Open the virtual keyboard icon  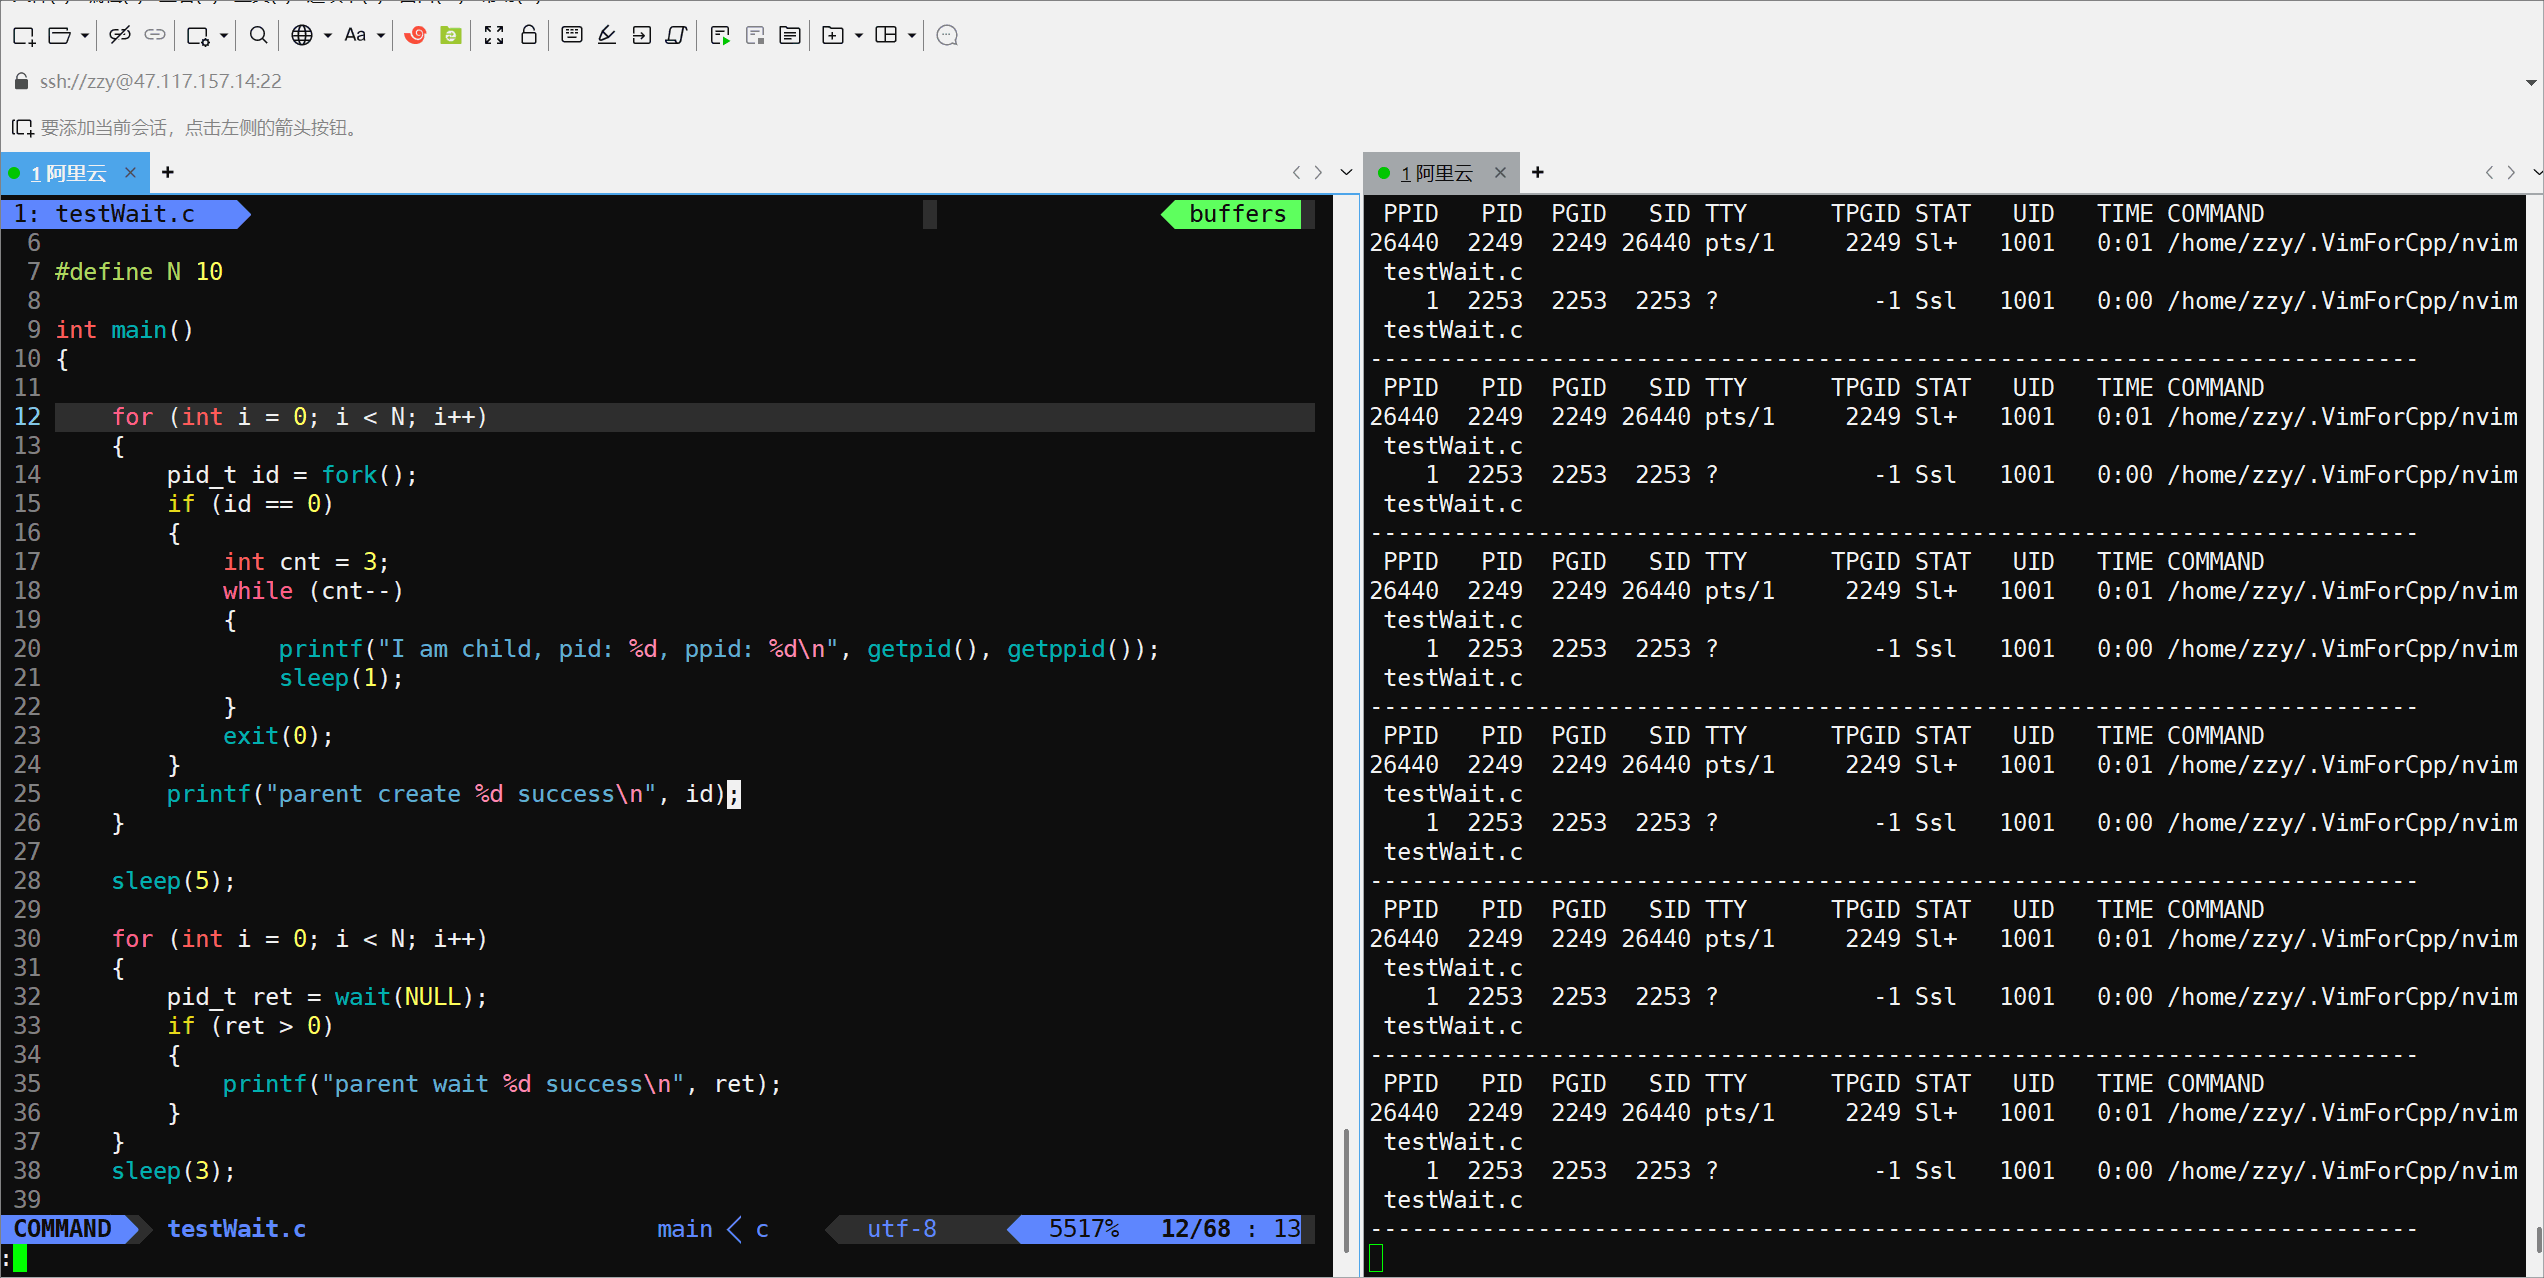coord(572,36)
